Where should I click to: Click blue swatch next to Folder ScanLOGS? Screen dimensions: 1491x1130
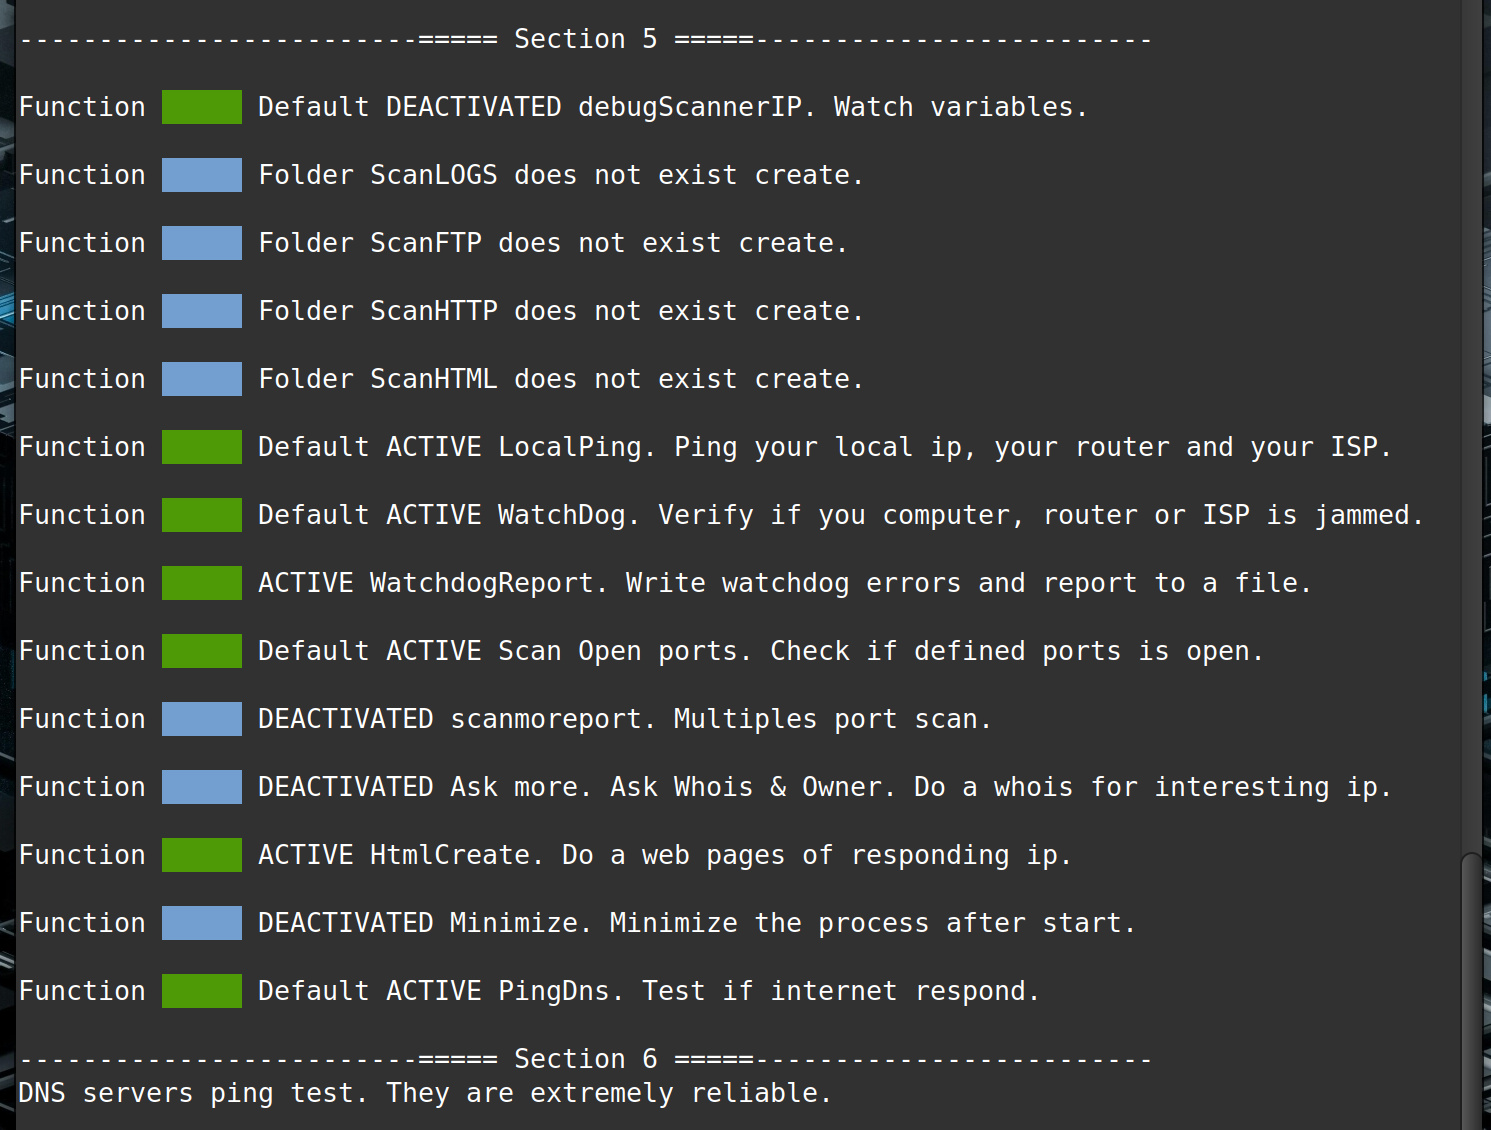pyautogui.click(x=202, y=175)
